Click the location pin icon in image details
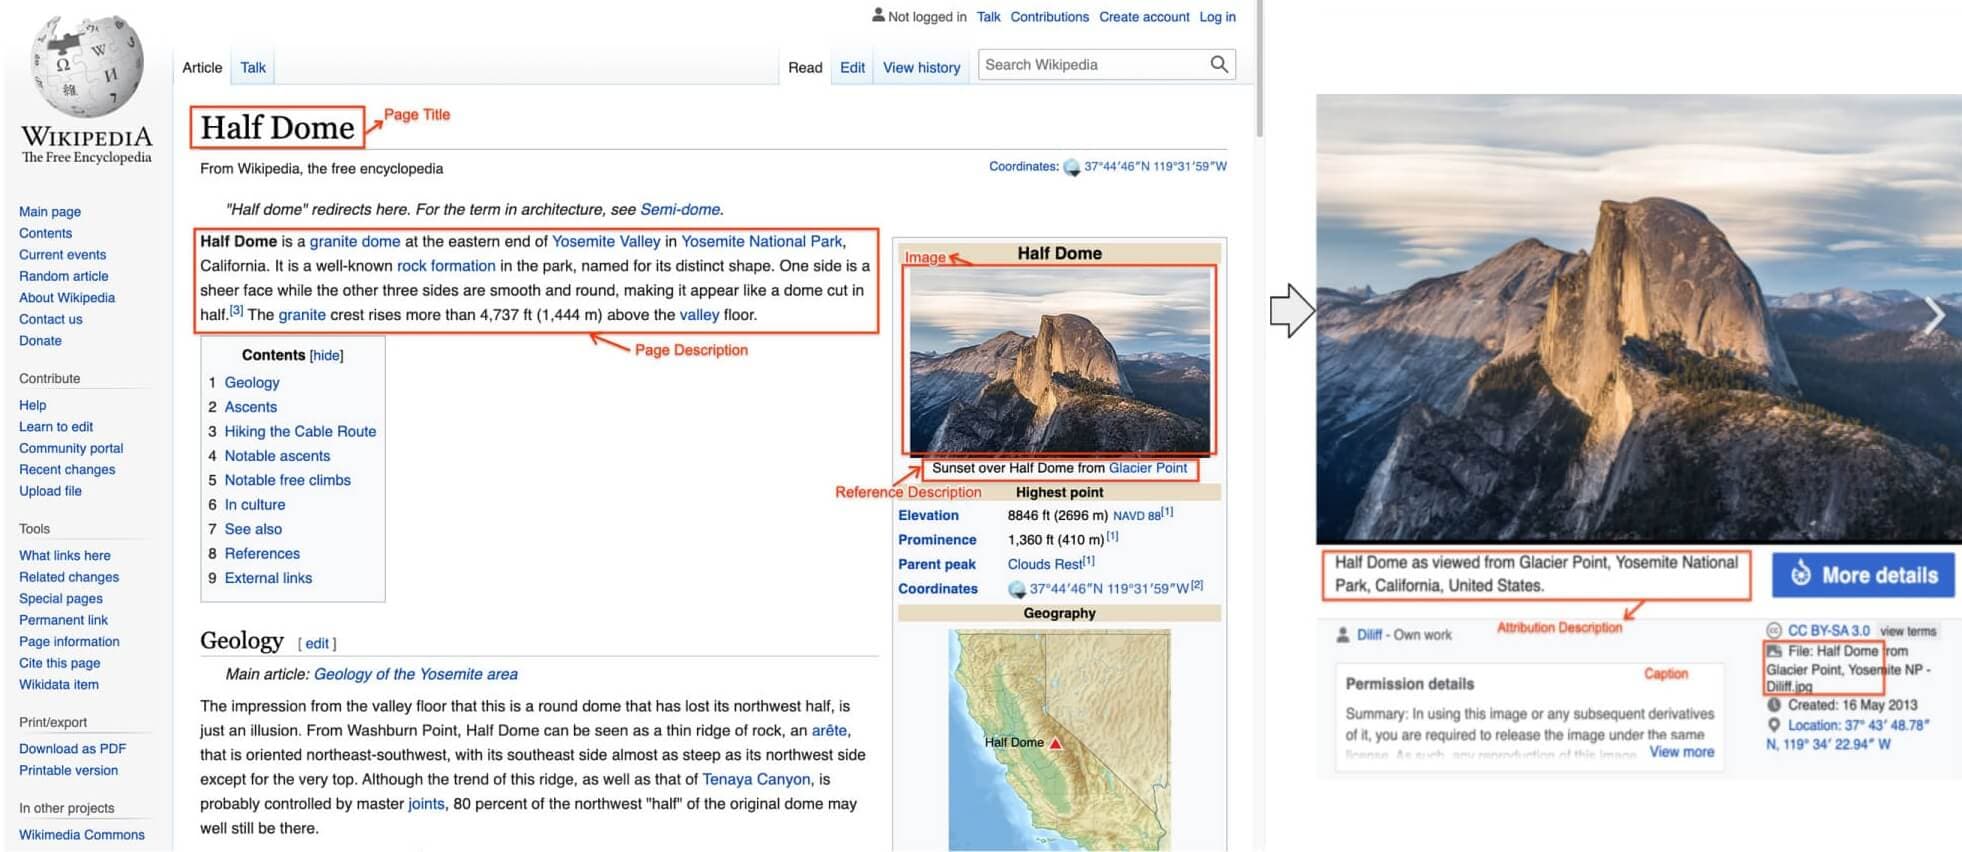 coord(1774,725)
